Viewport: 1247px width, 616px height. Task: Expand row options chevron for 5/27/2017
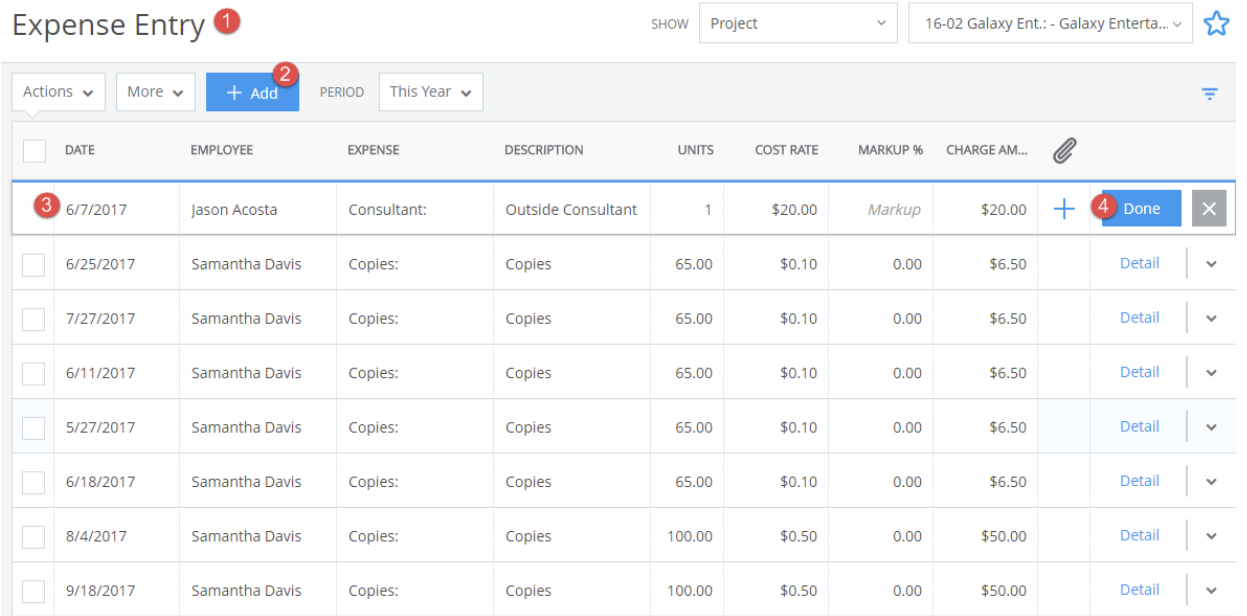tap(1211, 427)
